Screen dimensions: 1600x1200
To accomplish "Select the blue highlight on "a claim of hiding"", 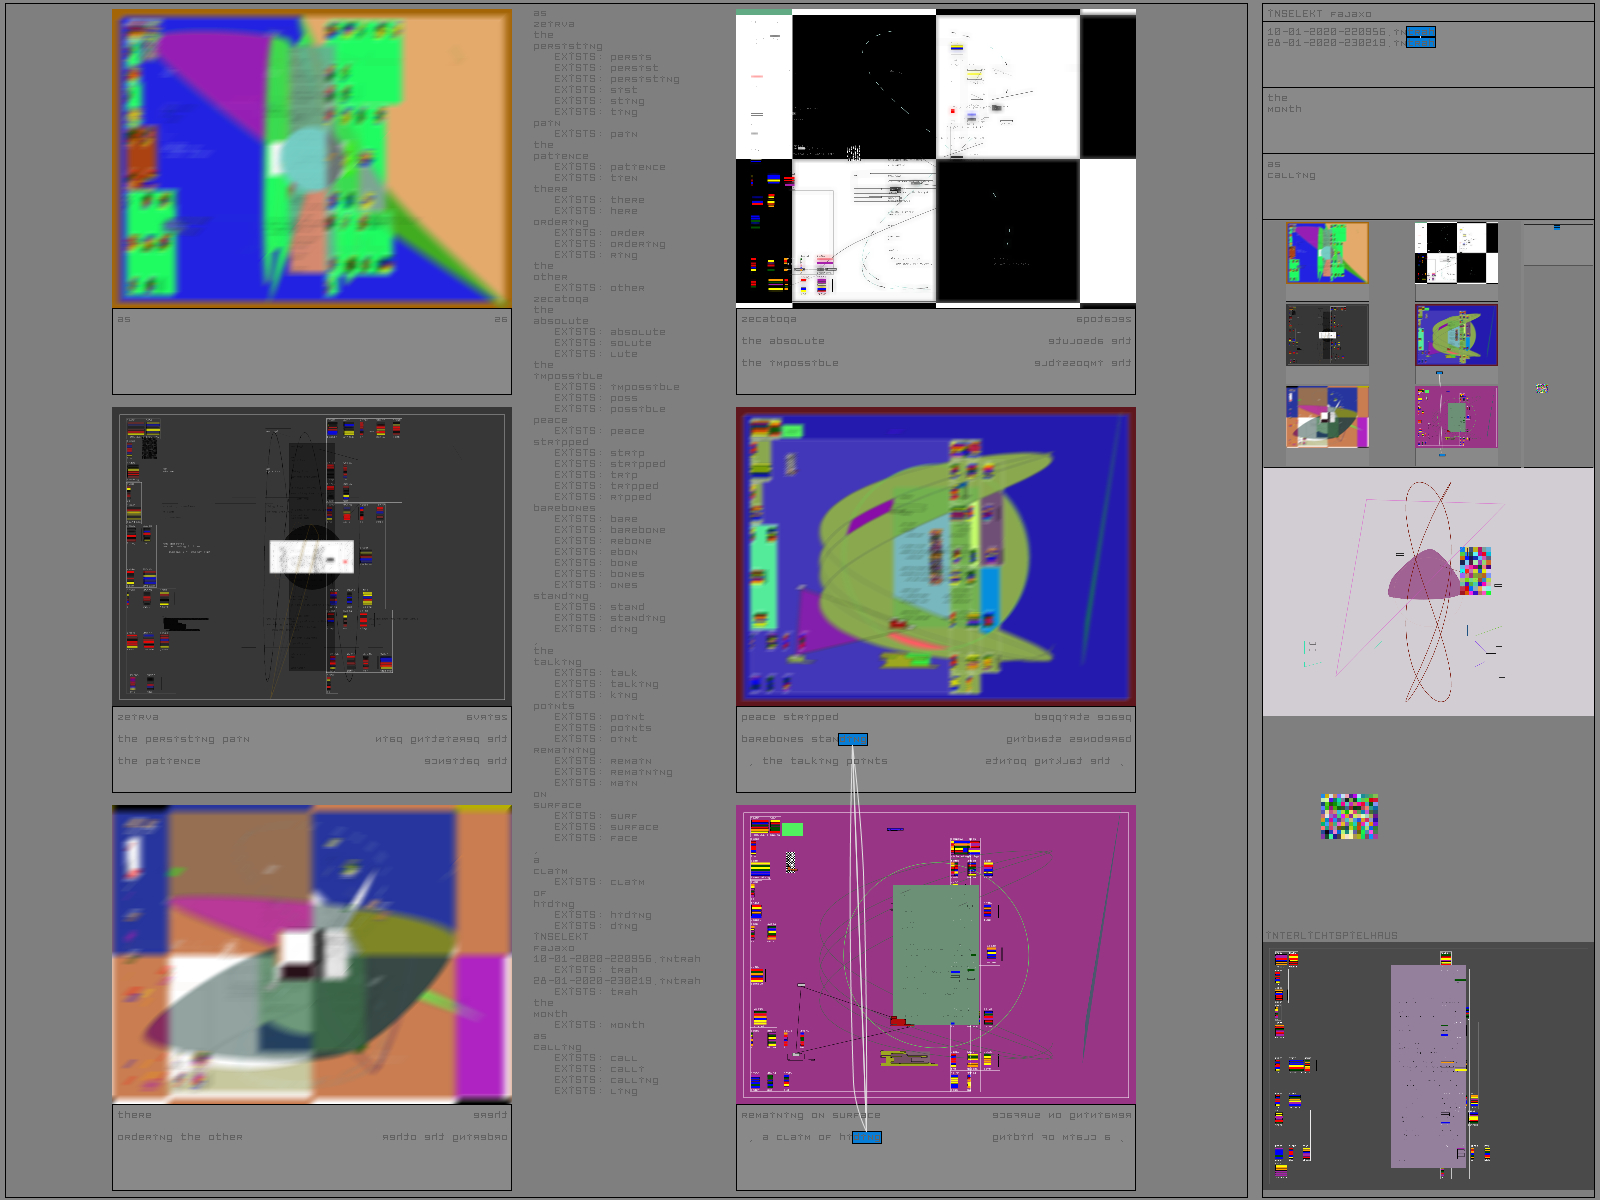I will [866, 1137].
